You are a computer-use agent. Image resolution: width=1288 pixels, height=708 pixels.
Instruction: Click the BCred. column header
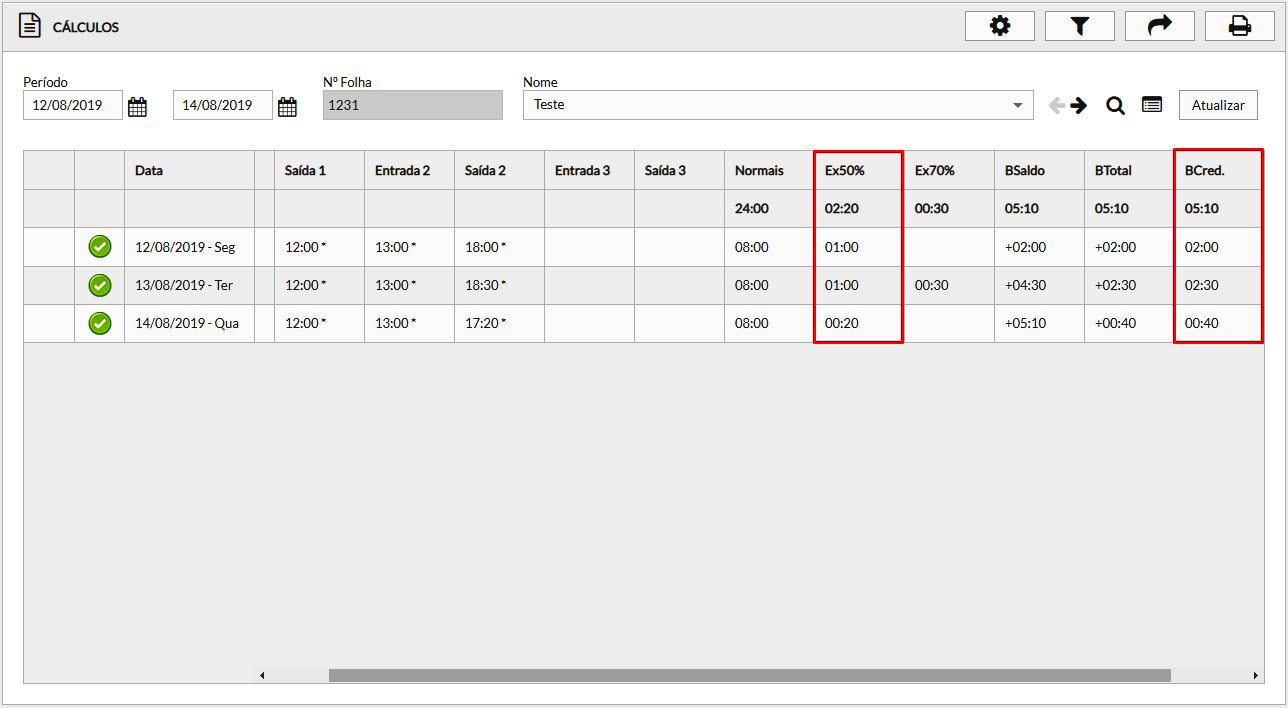pos(1205,171)
